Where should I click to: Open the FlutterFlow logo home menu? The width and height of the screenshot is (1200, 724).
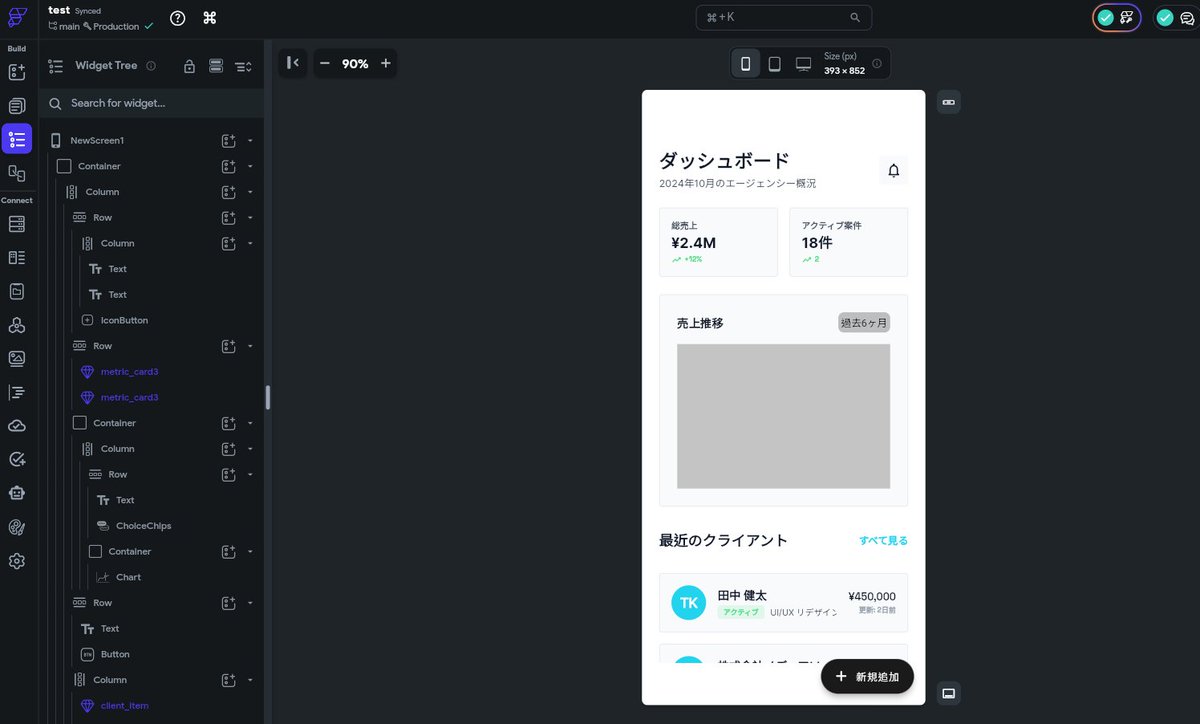17,17
